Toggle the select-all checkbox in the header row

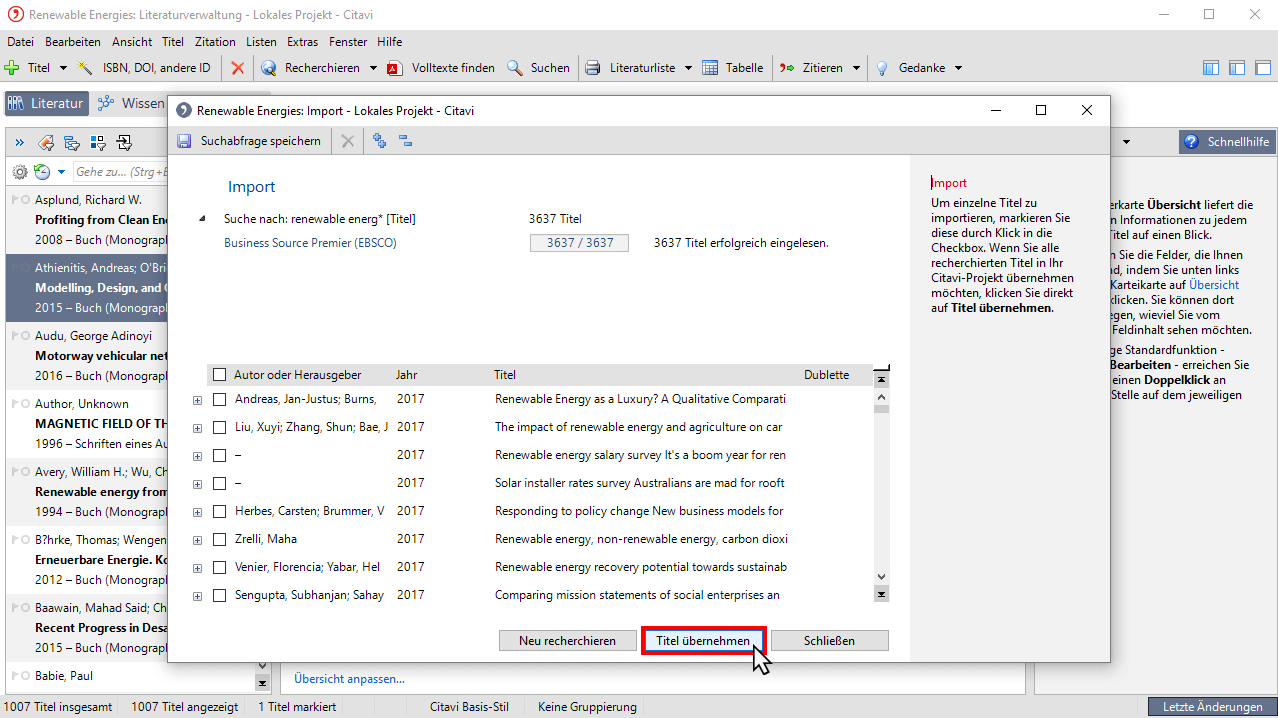point(220,375)
